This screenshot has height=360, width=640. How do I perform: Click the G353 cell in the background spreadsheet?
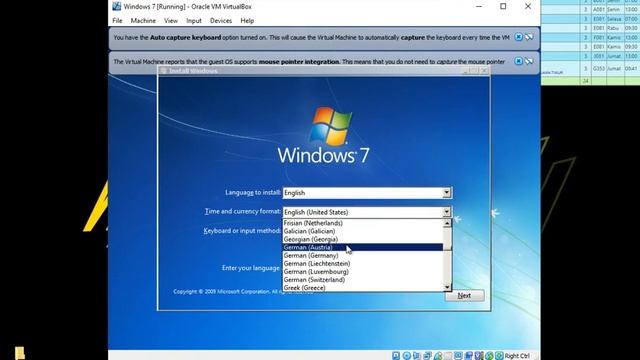pos(598,69)
